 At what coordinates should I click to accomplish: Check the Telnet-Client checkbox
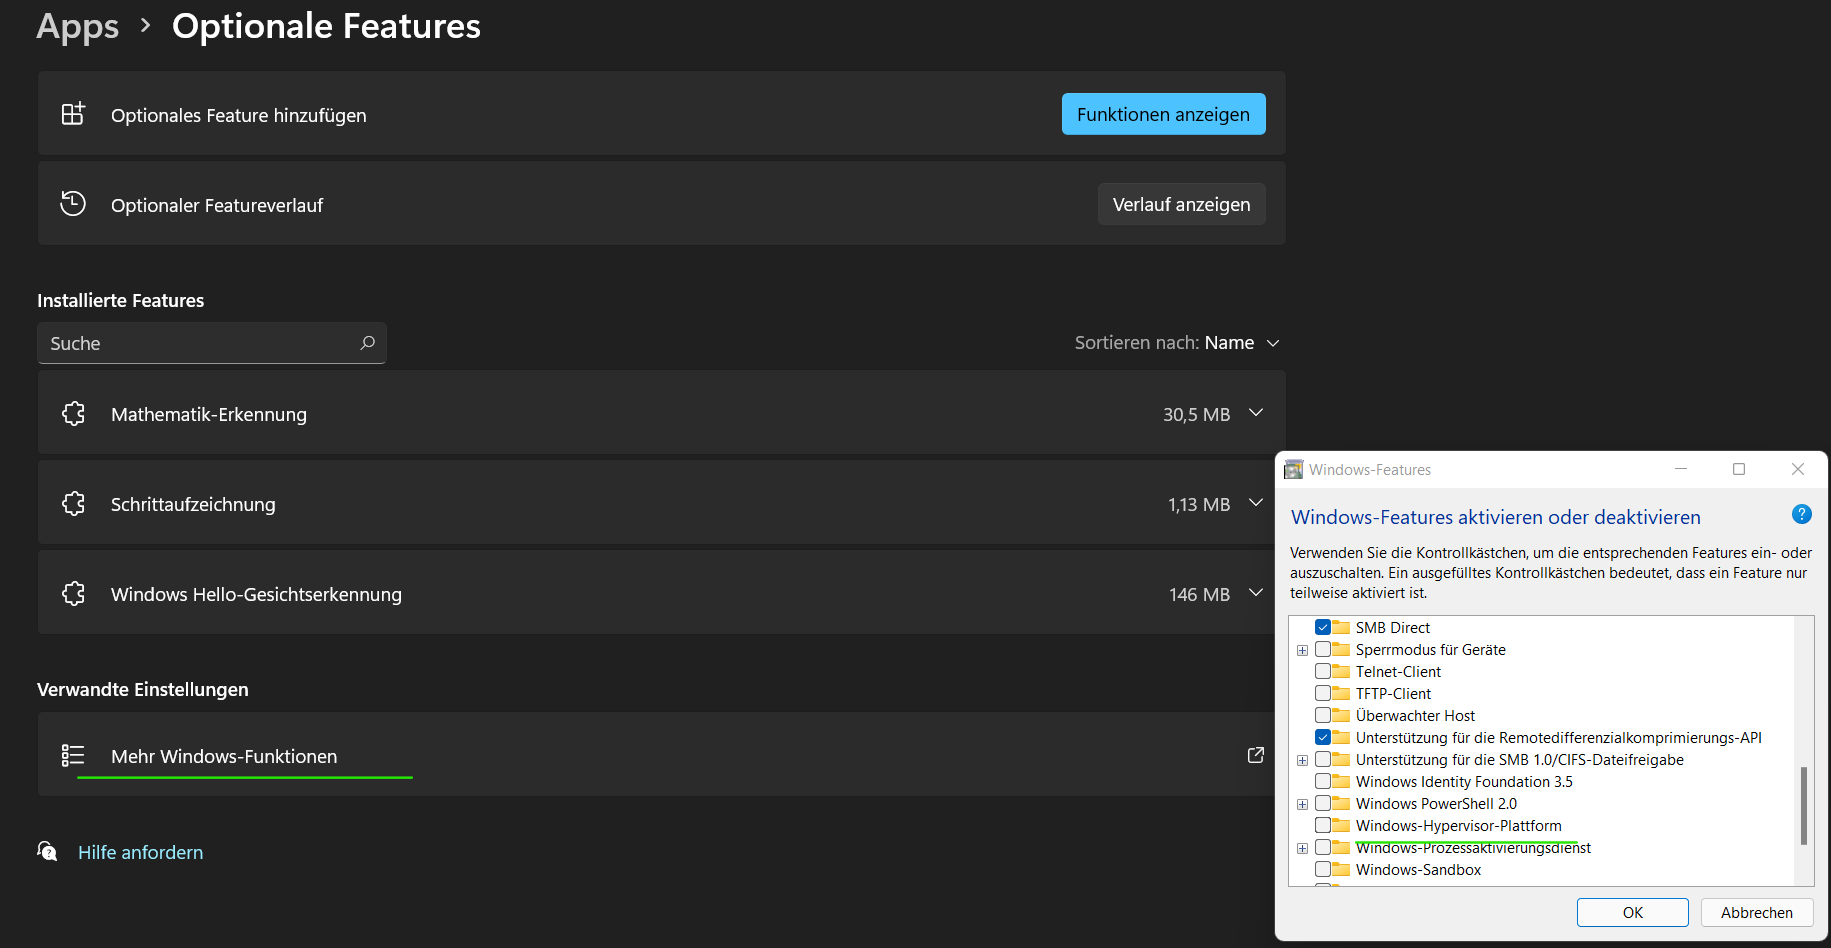pos(1323,671)
